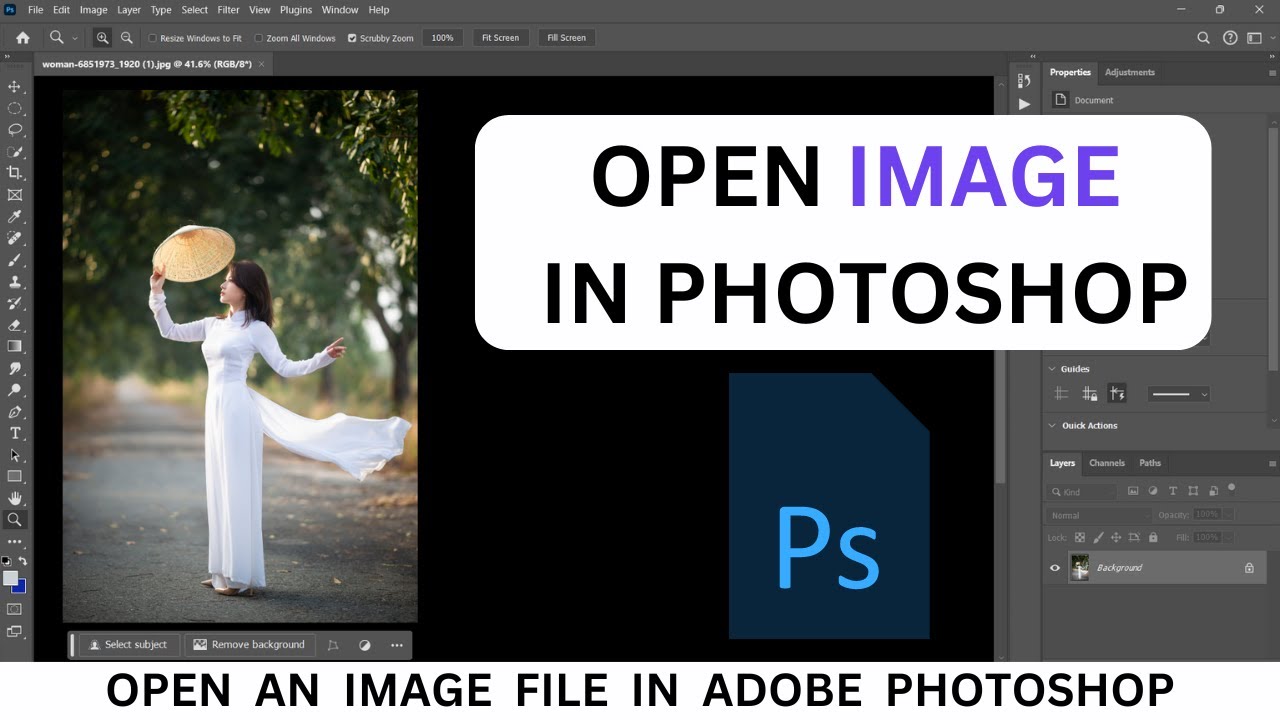Click the 100% zoom button
Screen dimensions: 1280x720
pos(442,38)
